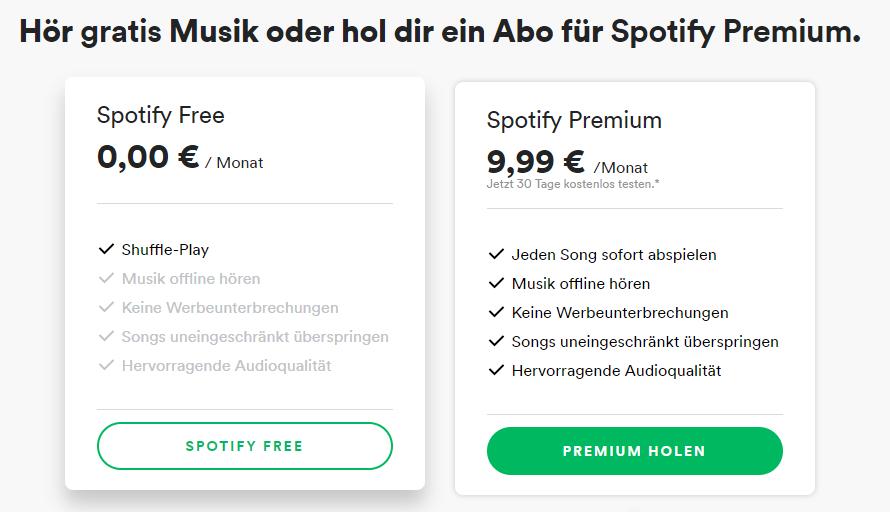Viewport: 890px width, 512px height.
Task: Click the black Keine Werbeunterbrechungen text in Premium card
Action: 620,313
